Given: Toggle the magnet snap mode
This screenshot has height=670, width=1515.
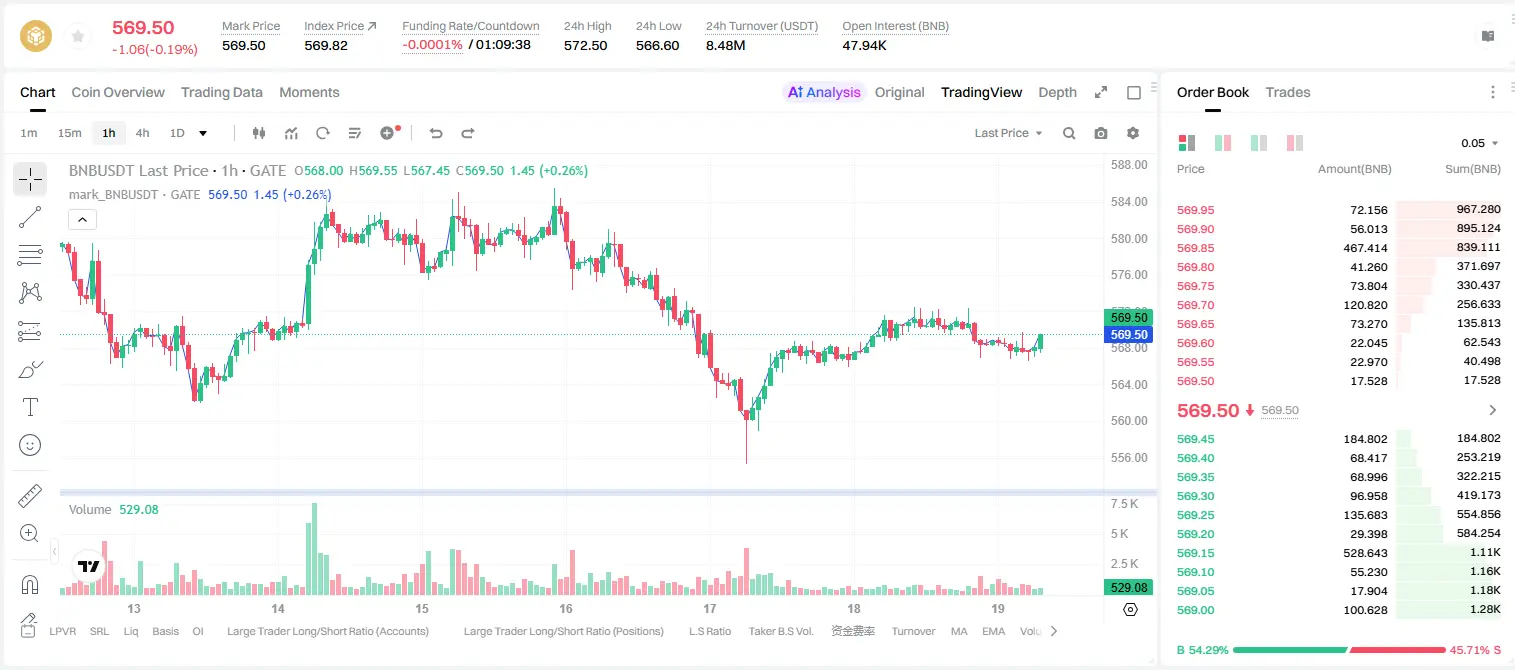Looking at the screenshot, I should pyautogui.click(x=30, y=584).
